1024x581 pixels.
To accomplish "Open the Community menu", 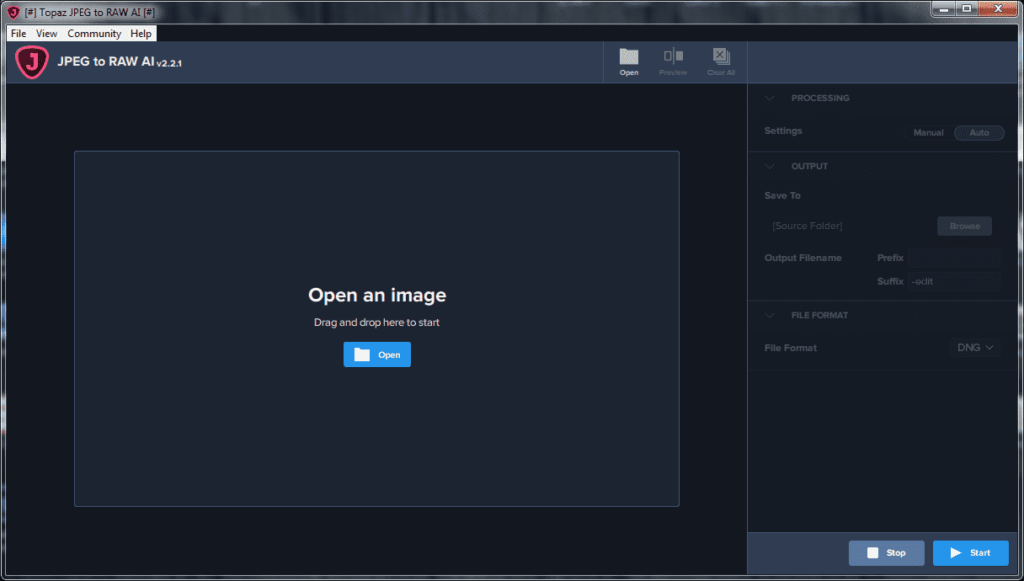I will coord(94,33).
